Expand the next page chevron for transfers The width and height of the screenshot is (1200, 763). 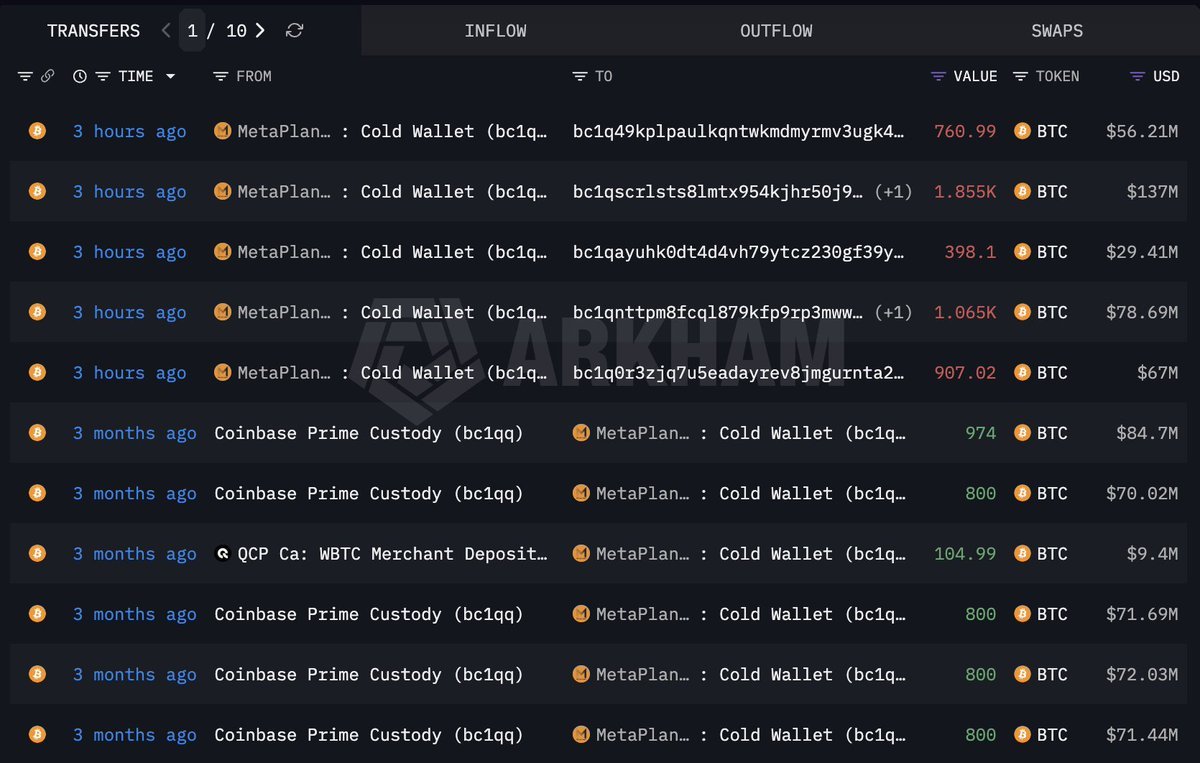click(x=259, y=30)
